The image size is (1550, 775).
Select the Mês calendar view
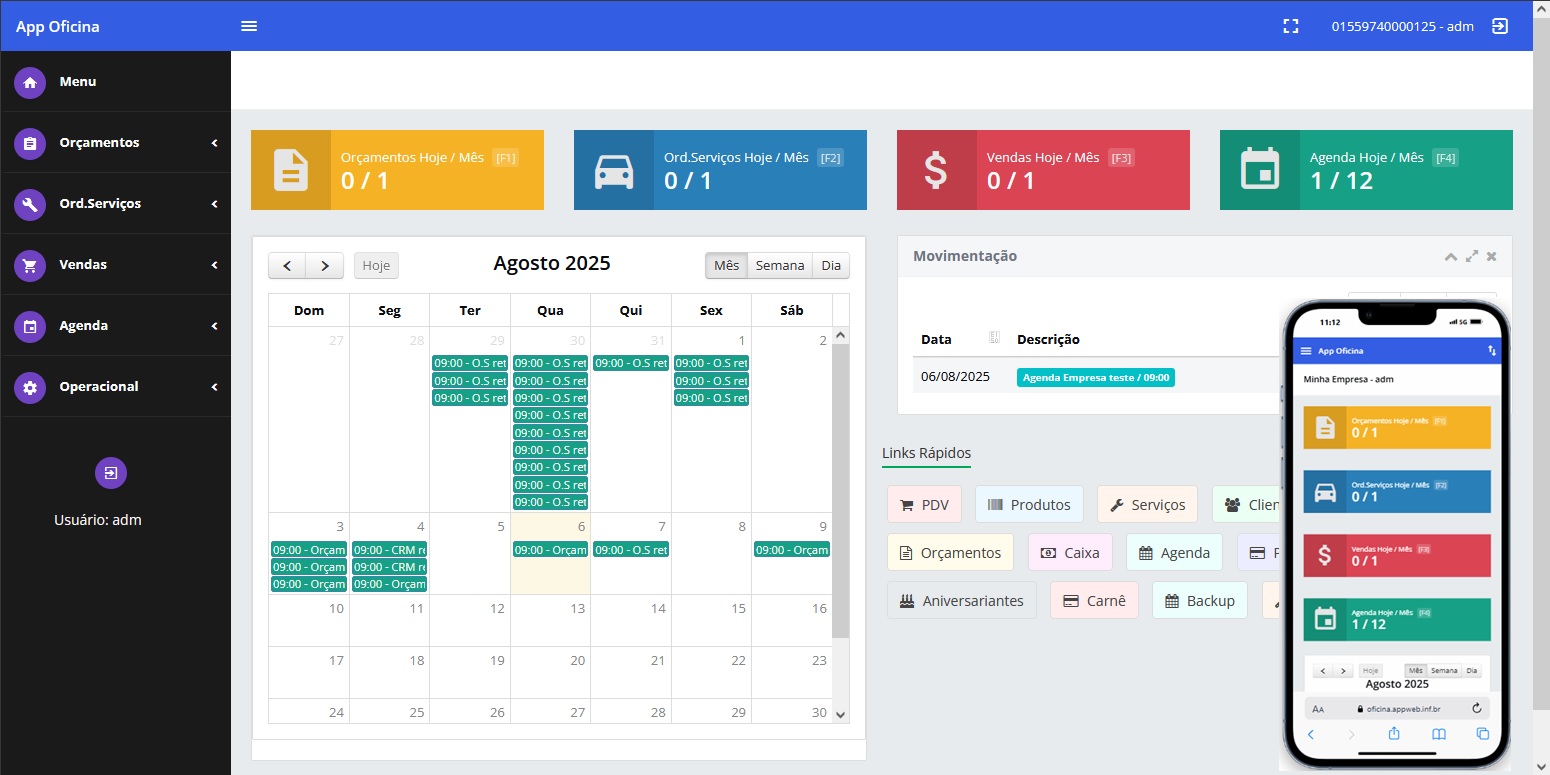(x=726, y=265)
